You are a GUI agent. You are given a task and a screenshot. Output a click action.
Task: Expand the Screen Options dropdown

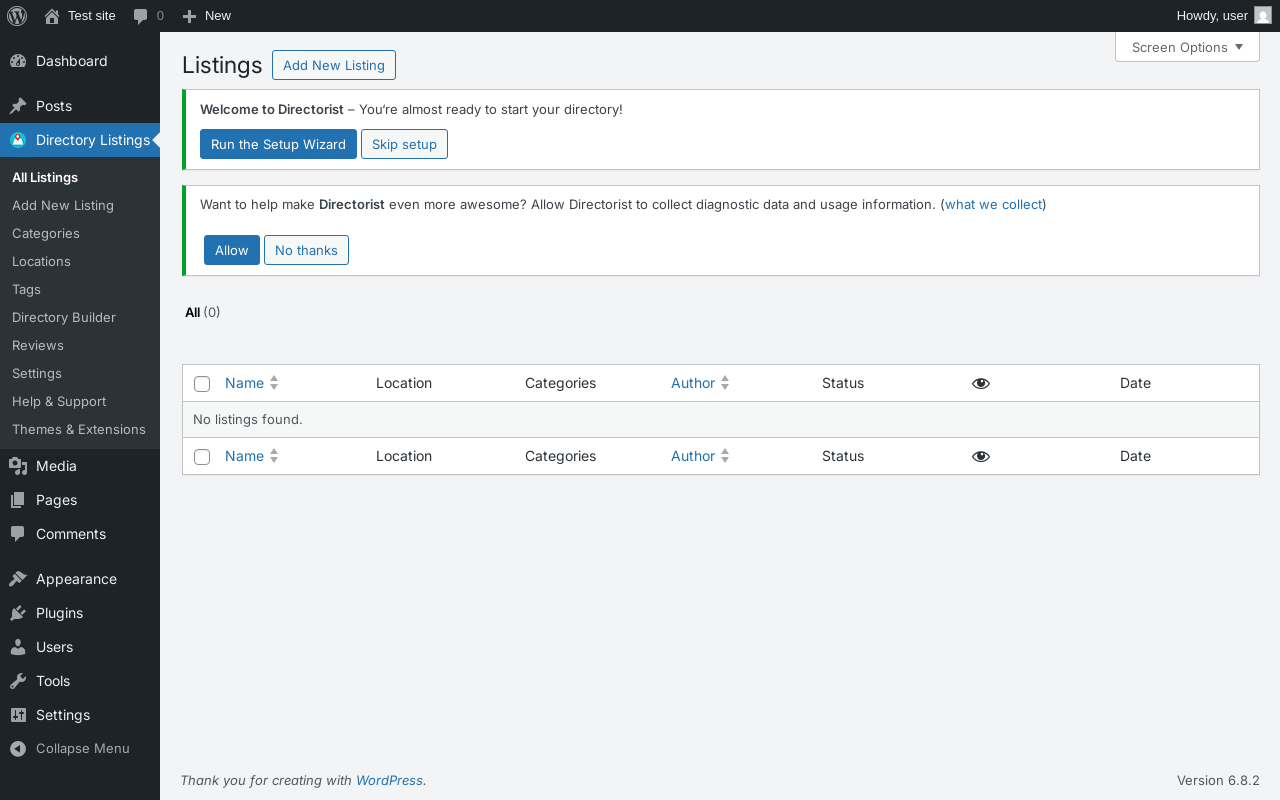point(1187,47)
